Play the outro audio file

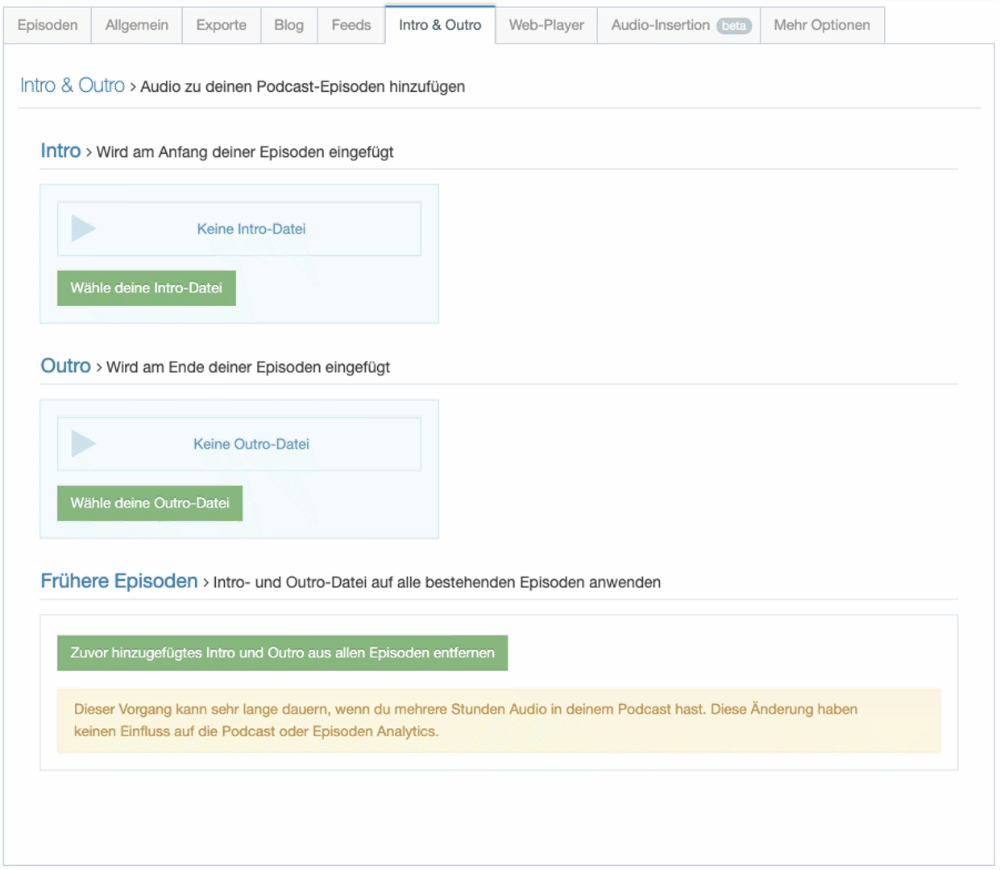(x=83, y=443)
